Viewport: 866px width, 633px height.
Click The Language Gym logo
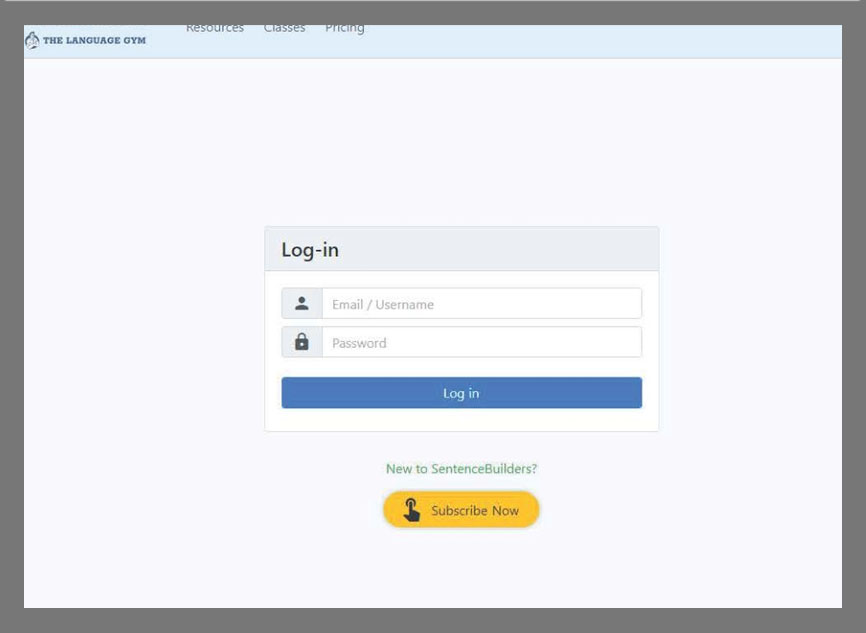86,40
